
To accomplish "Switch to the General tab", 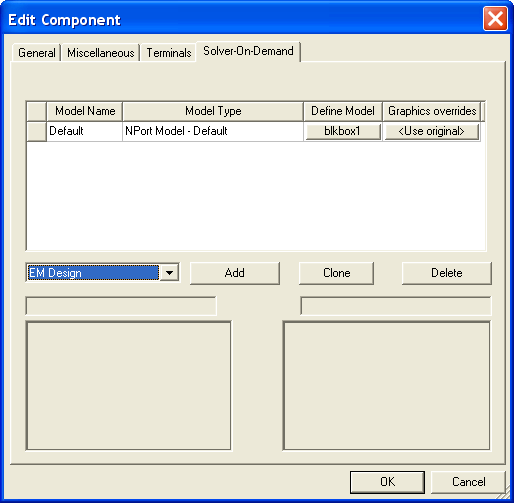I will point(36,53).
